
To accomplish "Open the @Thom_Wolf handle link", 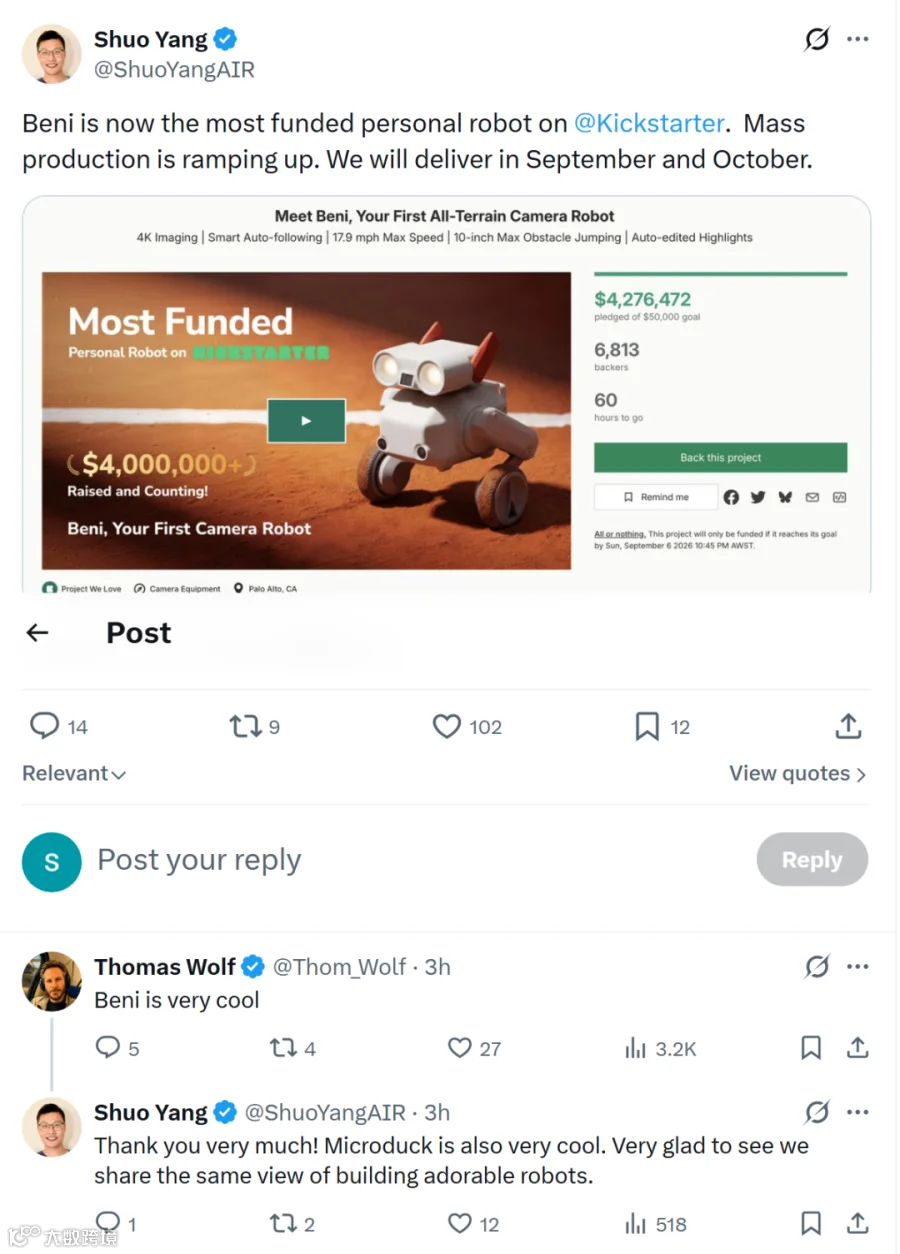I will 340,967.
